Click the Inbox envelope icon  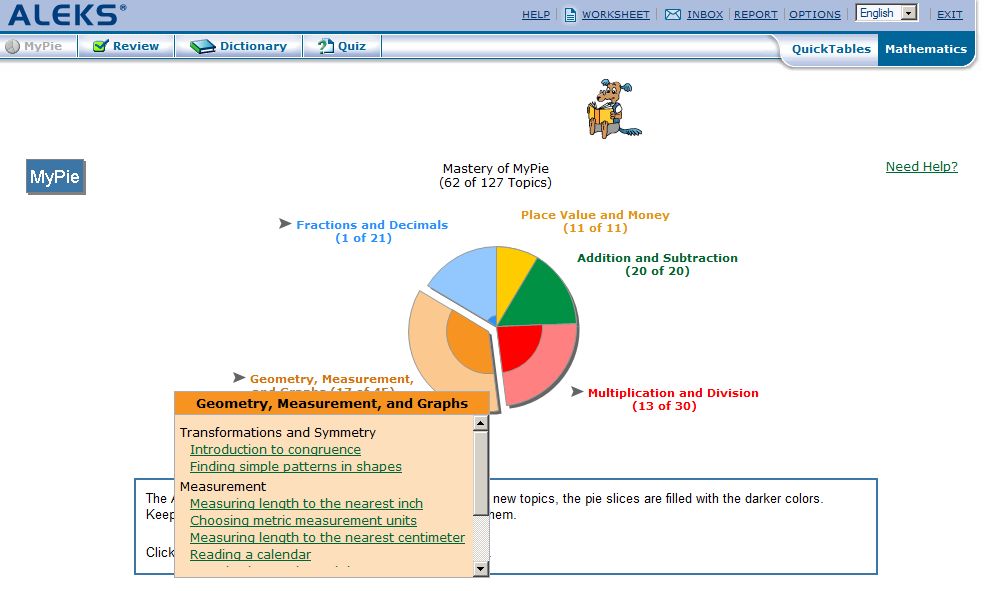(x=673, y=14)
